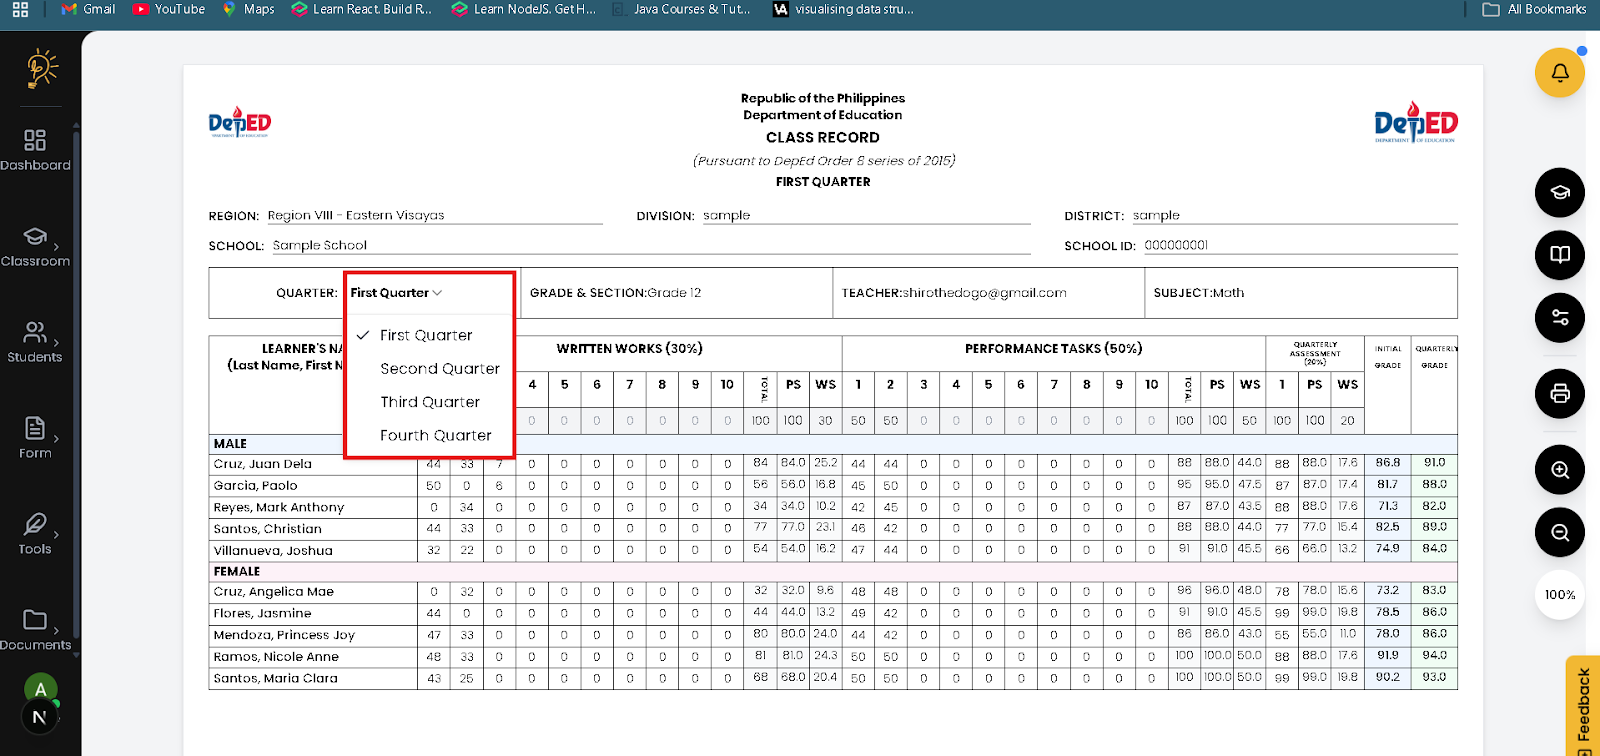Click the graduation cap floating button
This screenshot has width=1600, height=756.
1559,193
